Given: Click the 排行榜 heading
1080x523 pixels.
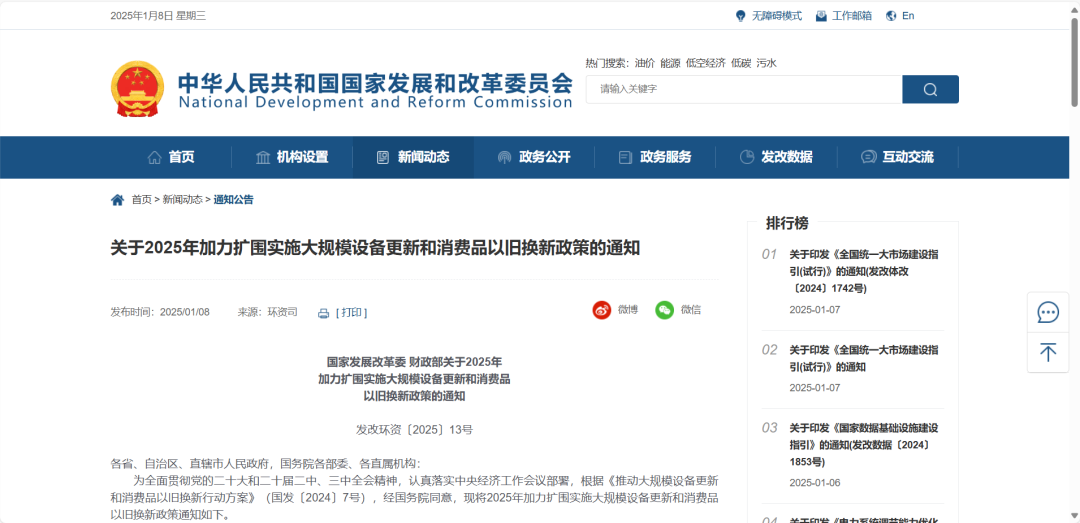Looking at the screenshot, I should point(787,223).
